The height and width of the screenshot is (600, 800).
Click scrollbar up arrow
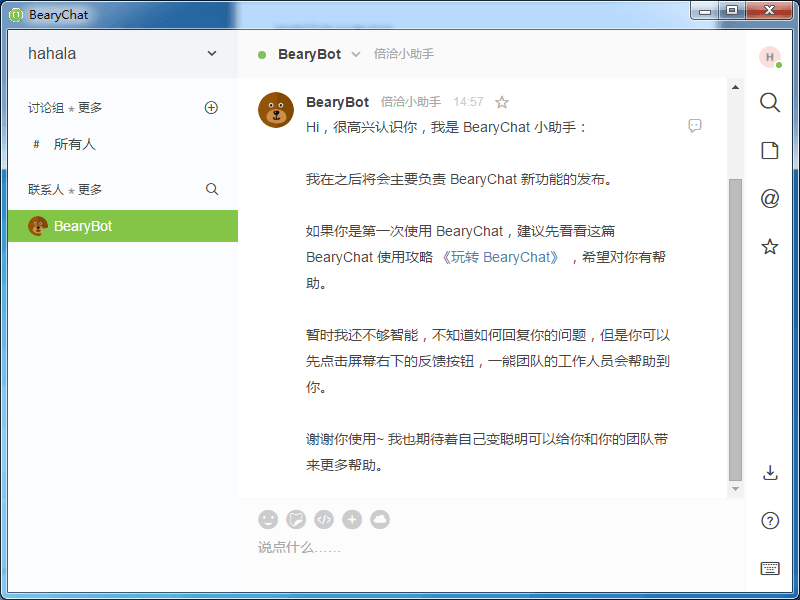(x=735, y=87)
